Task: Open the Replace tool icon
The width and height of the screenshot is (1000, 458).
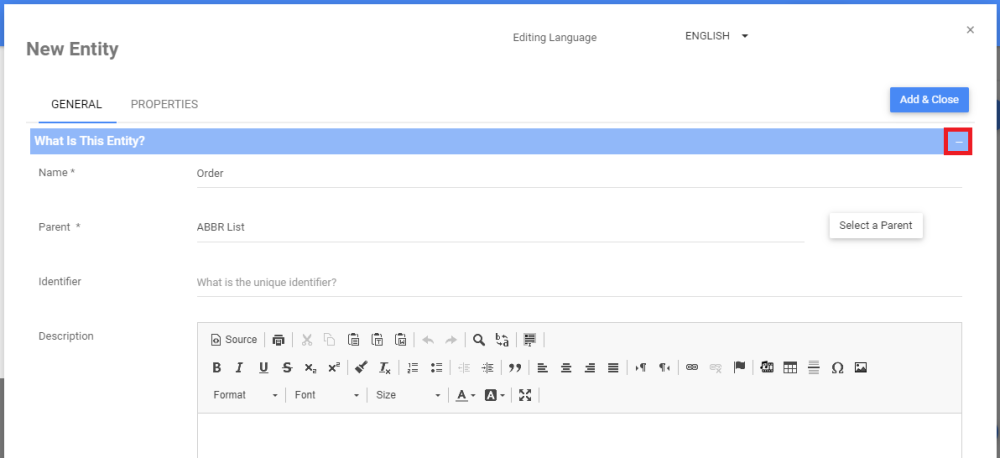Action: (503, 340)
